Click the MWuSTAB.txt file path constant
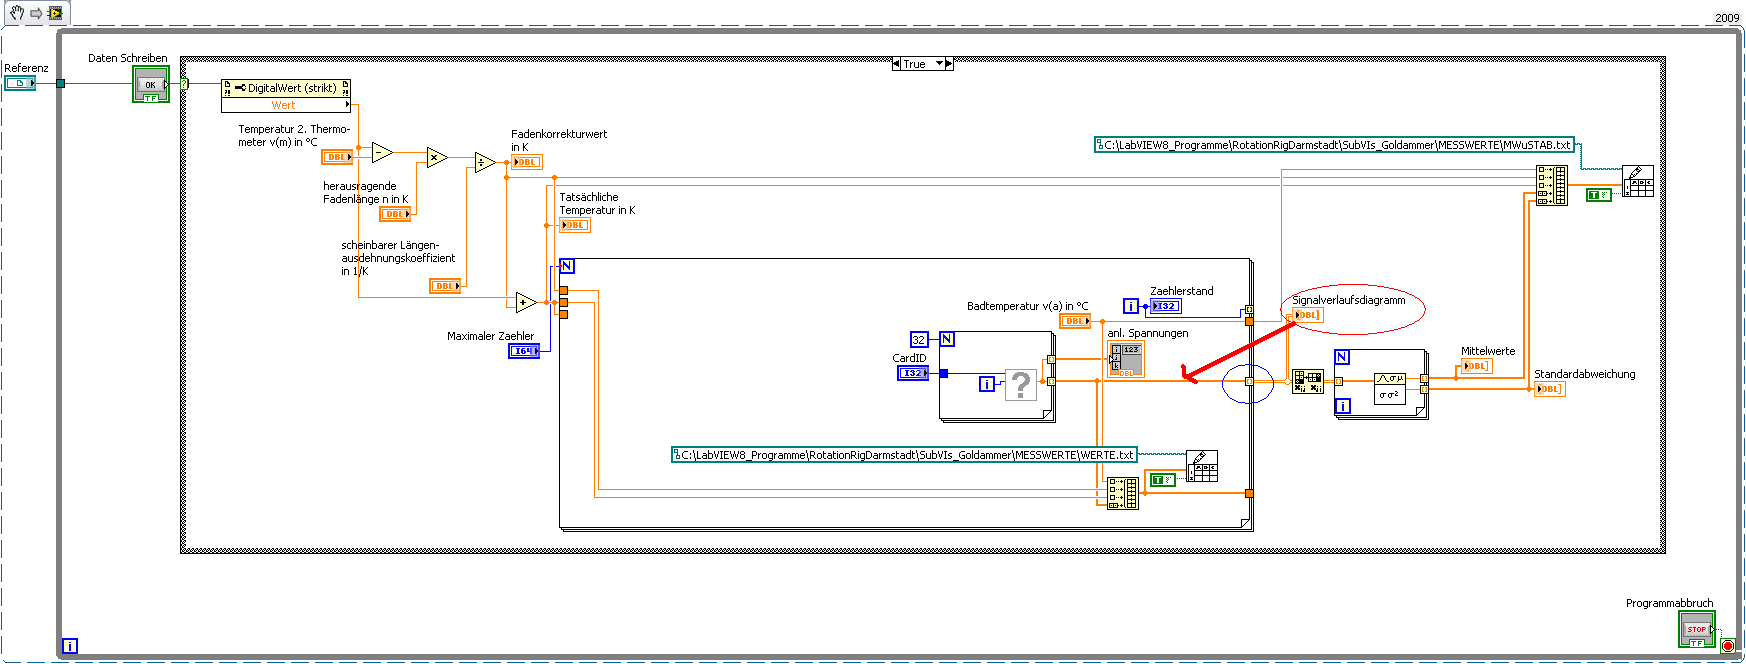Screen dimensions: 1746x664 (x=1335, y=145)
